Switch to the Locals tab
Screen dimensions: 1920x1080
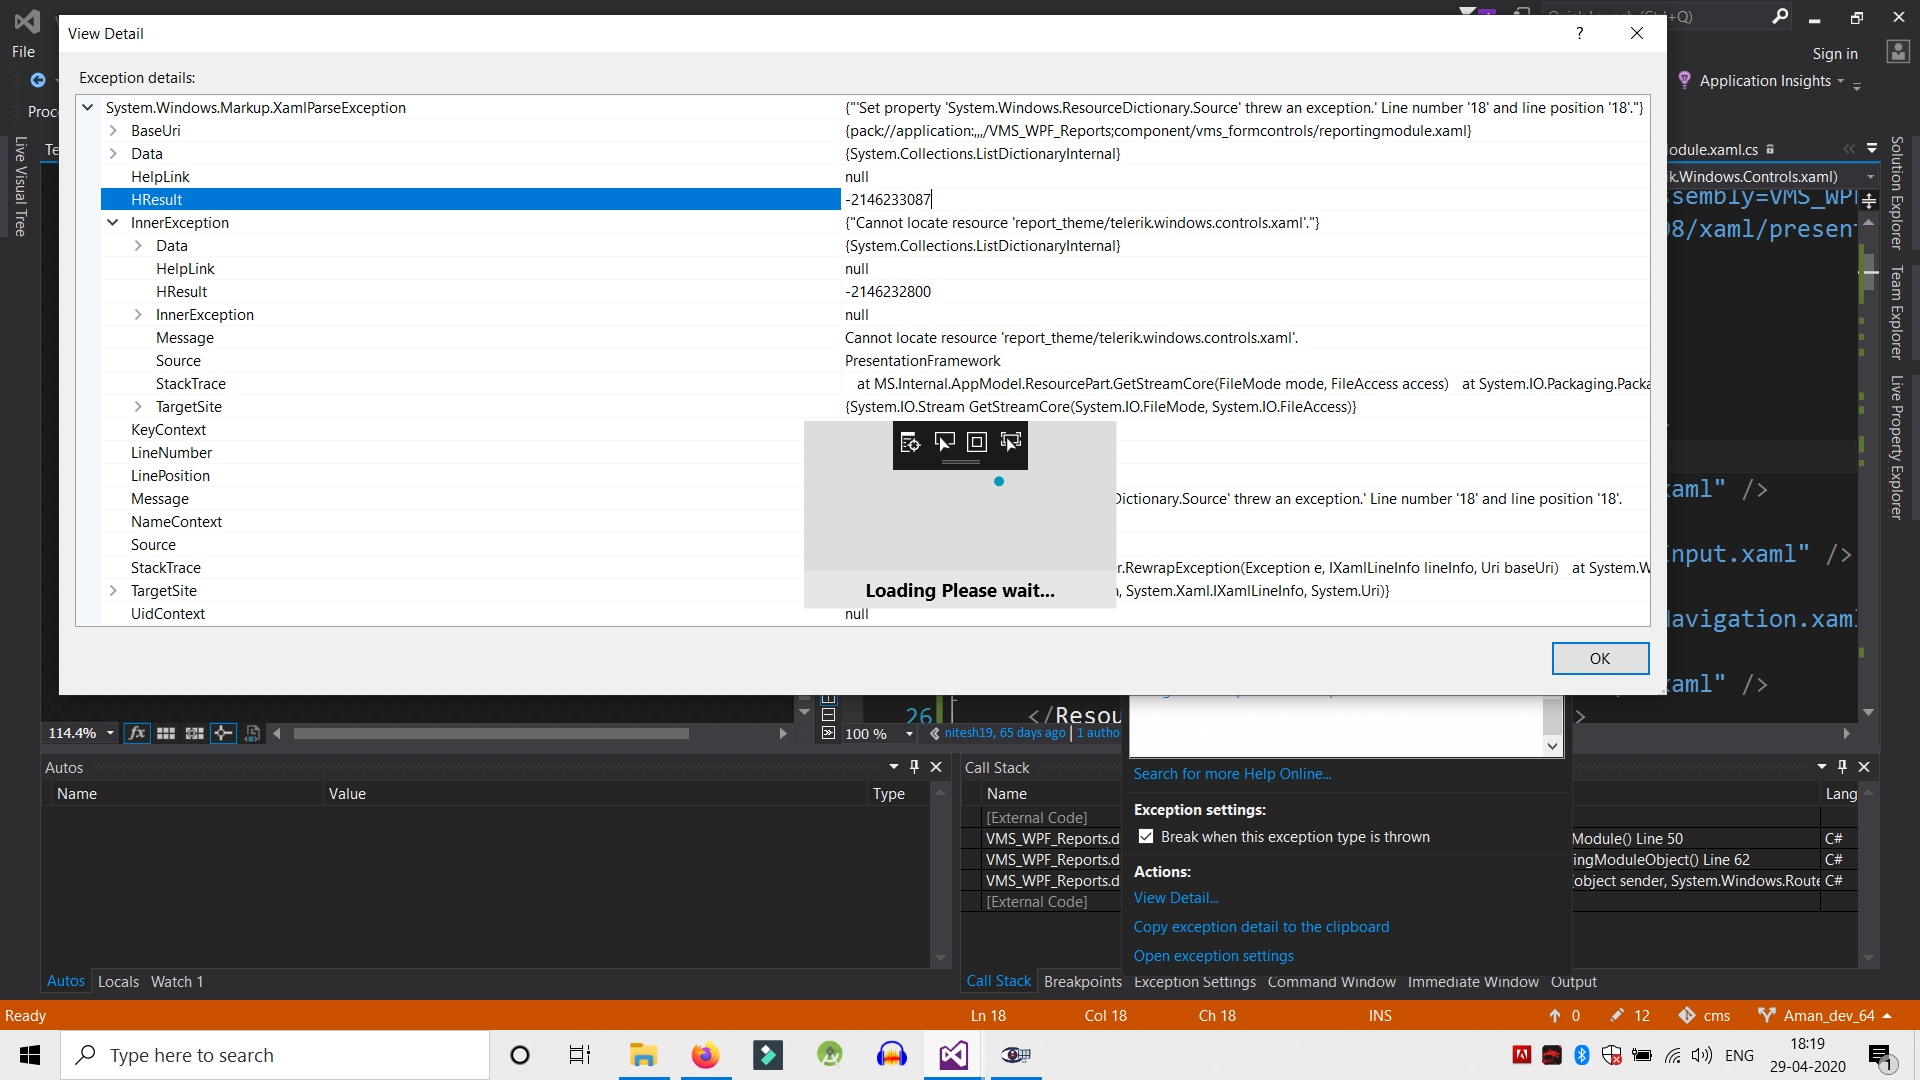tap(118, 981)
